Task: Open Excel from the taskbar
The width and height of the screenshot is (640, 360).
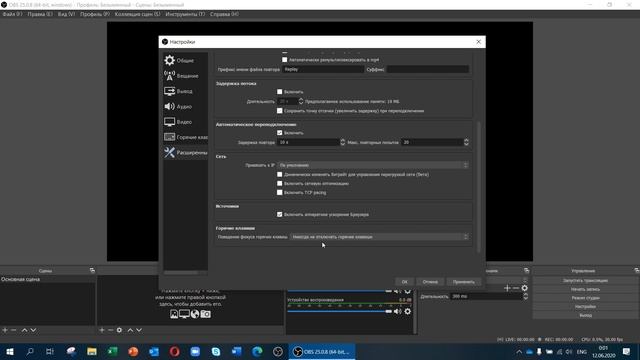Action: pyautogui.click(x=112, y=351)
